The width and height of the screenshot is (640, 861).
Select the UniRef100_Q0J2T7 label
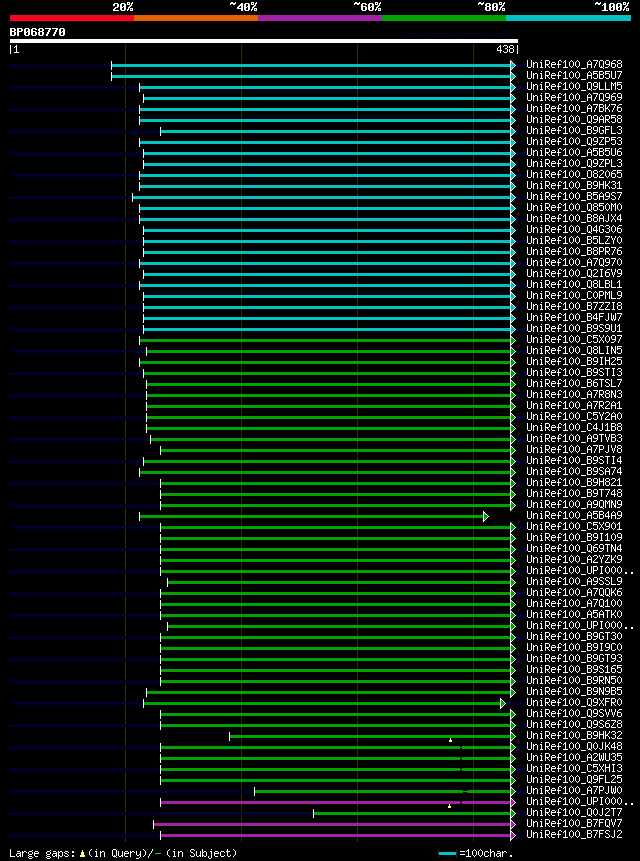(x=574, y=813)
